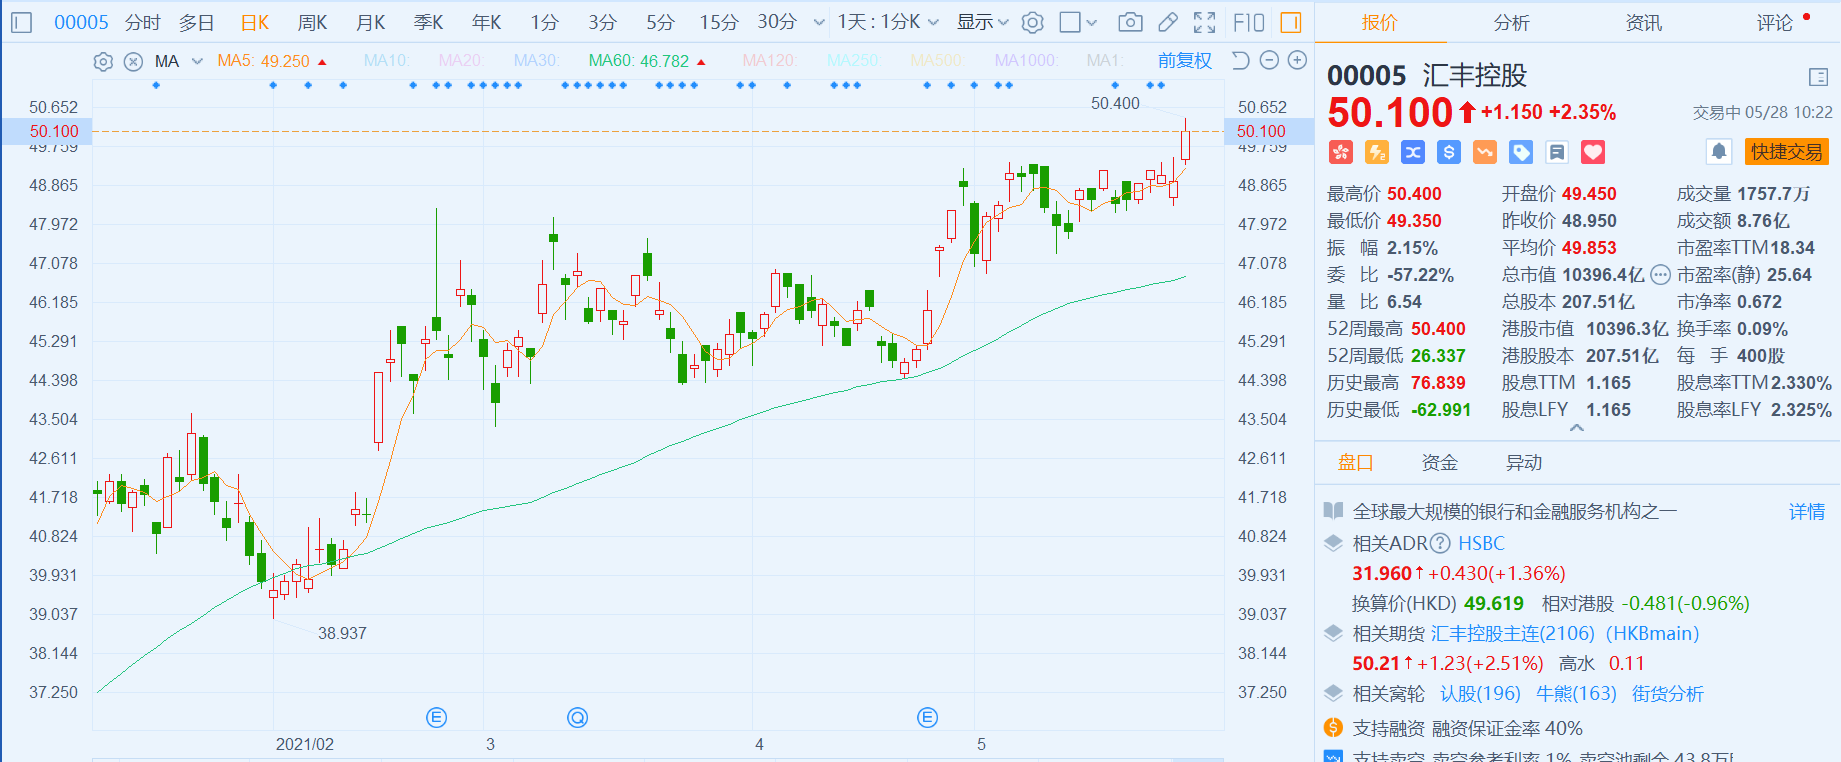
Task: Click the 快捷交易 quick trade button
Action: 1786,152
